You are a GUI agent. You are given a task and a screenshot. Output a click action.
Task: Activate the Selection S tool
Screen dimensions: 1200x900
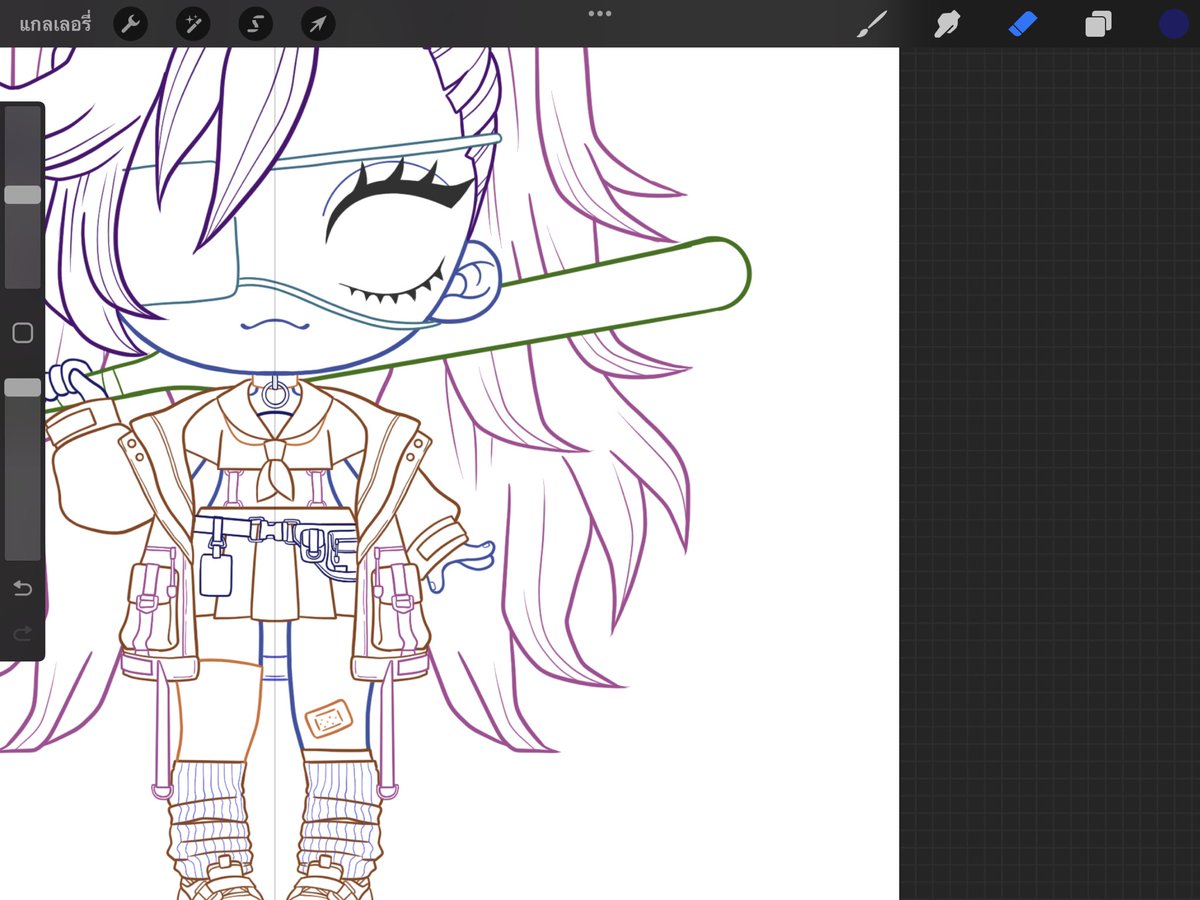[x=256, y=24]
